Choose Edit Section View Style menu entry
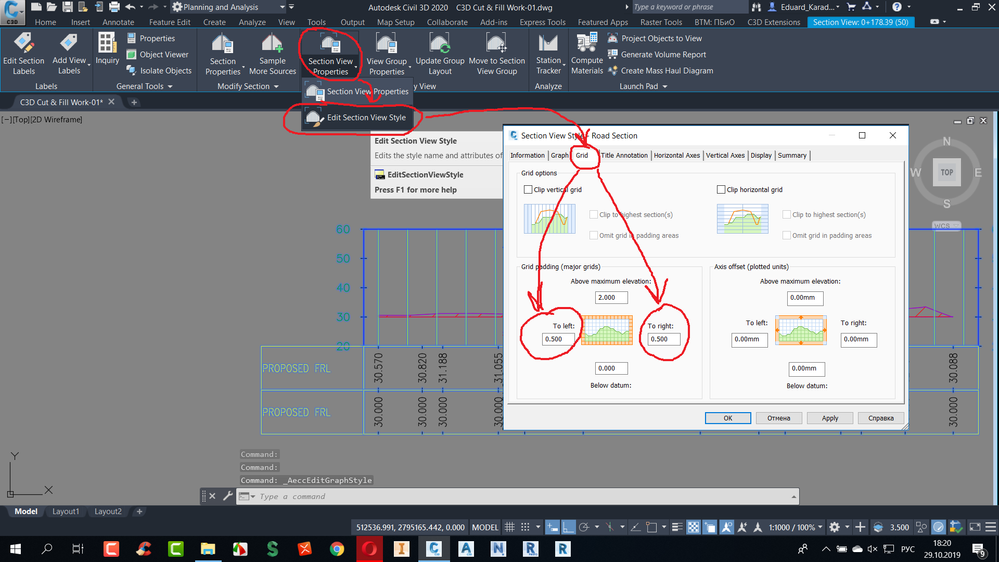The height and width of the screenshot is (562, 999). [356, 117]
